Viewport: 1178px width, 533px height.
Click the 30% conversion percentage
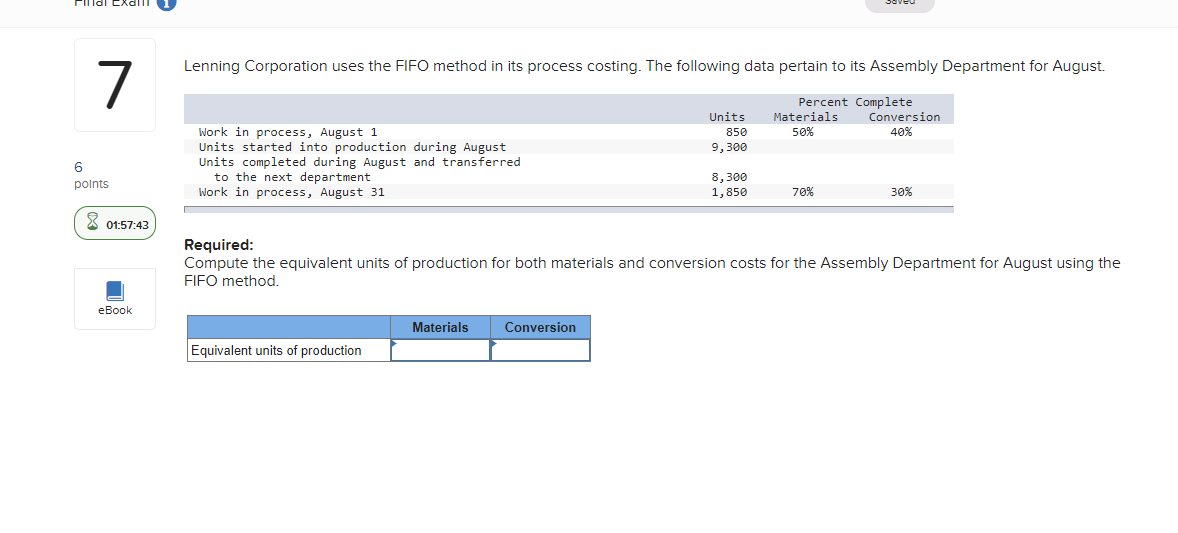pos(902,192)
